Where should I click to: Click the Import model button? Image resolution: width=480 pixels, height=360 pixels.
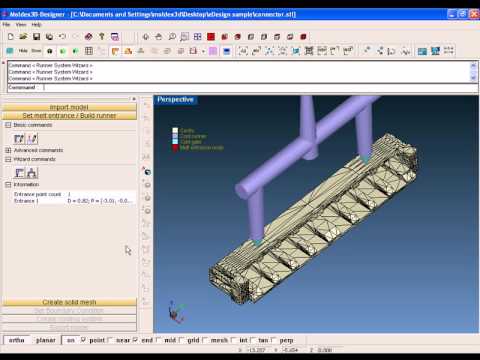tap(69, 107)
